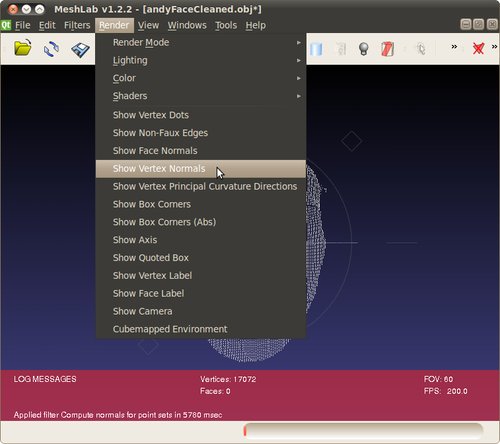Toggle Show Face Normals
Screen dimensions: 500x444
[201, 151]
